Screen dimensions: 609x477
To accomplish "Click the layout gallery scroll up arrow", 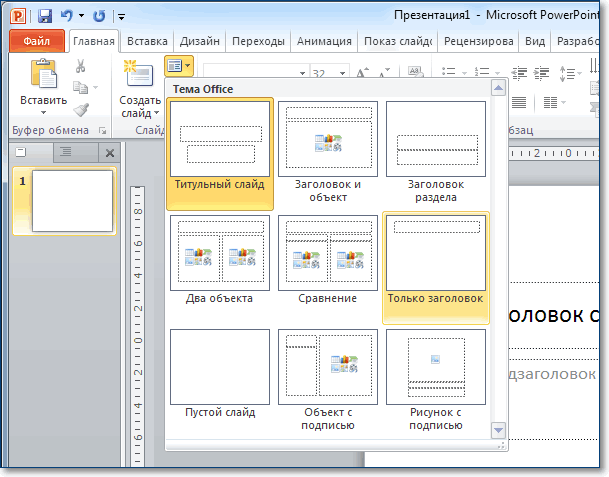I will point(498,89).
